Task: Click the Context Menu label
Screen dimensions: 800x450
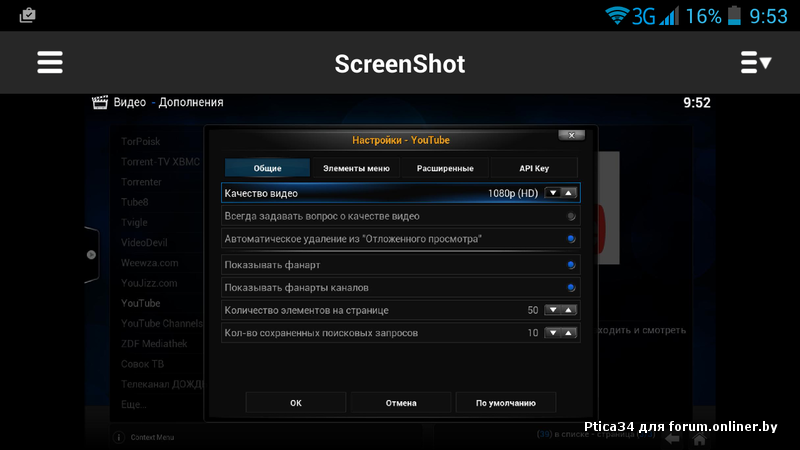Action: pos(152,437)
